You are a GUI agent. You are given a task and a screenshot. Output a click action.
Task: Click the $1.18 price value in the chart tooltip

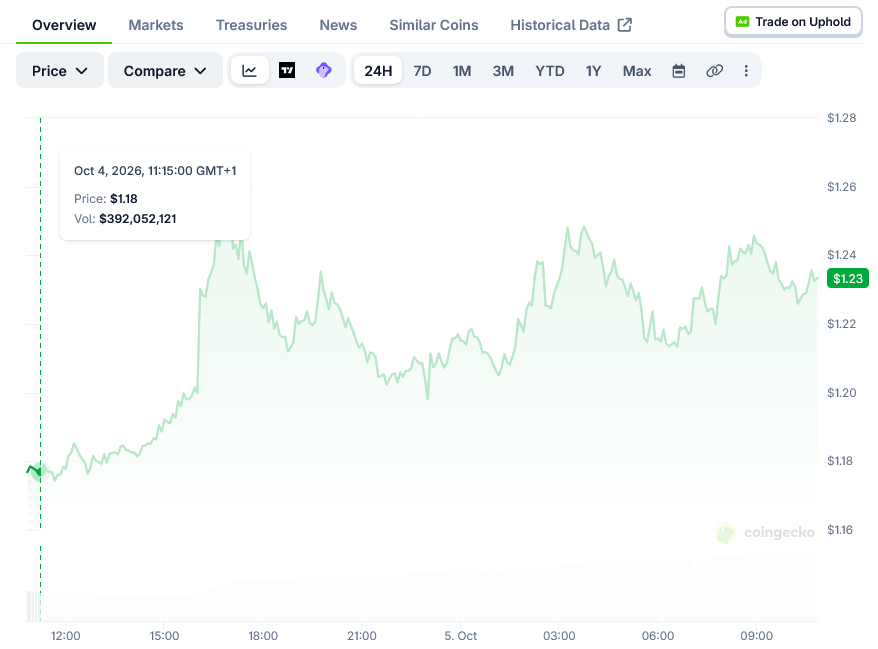coord(124,199)
